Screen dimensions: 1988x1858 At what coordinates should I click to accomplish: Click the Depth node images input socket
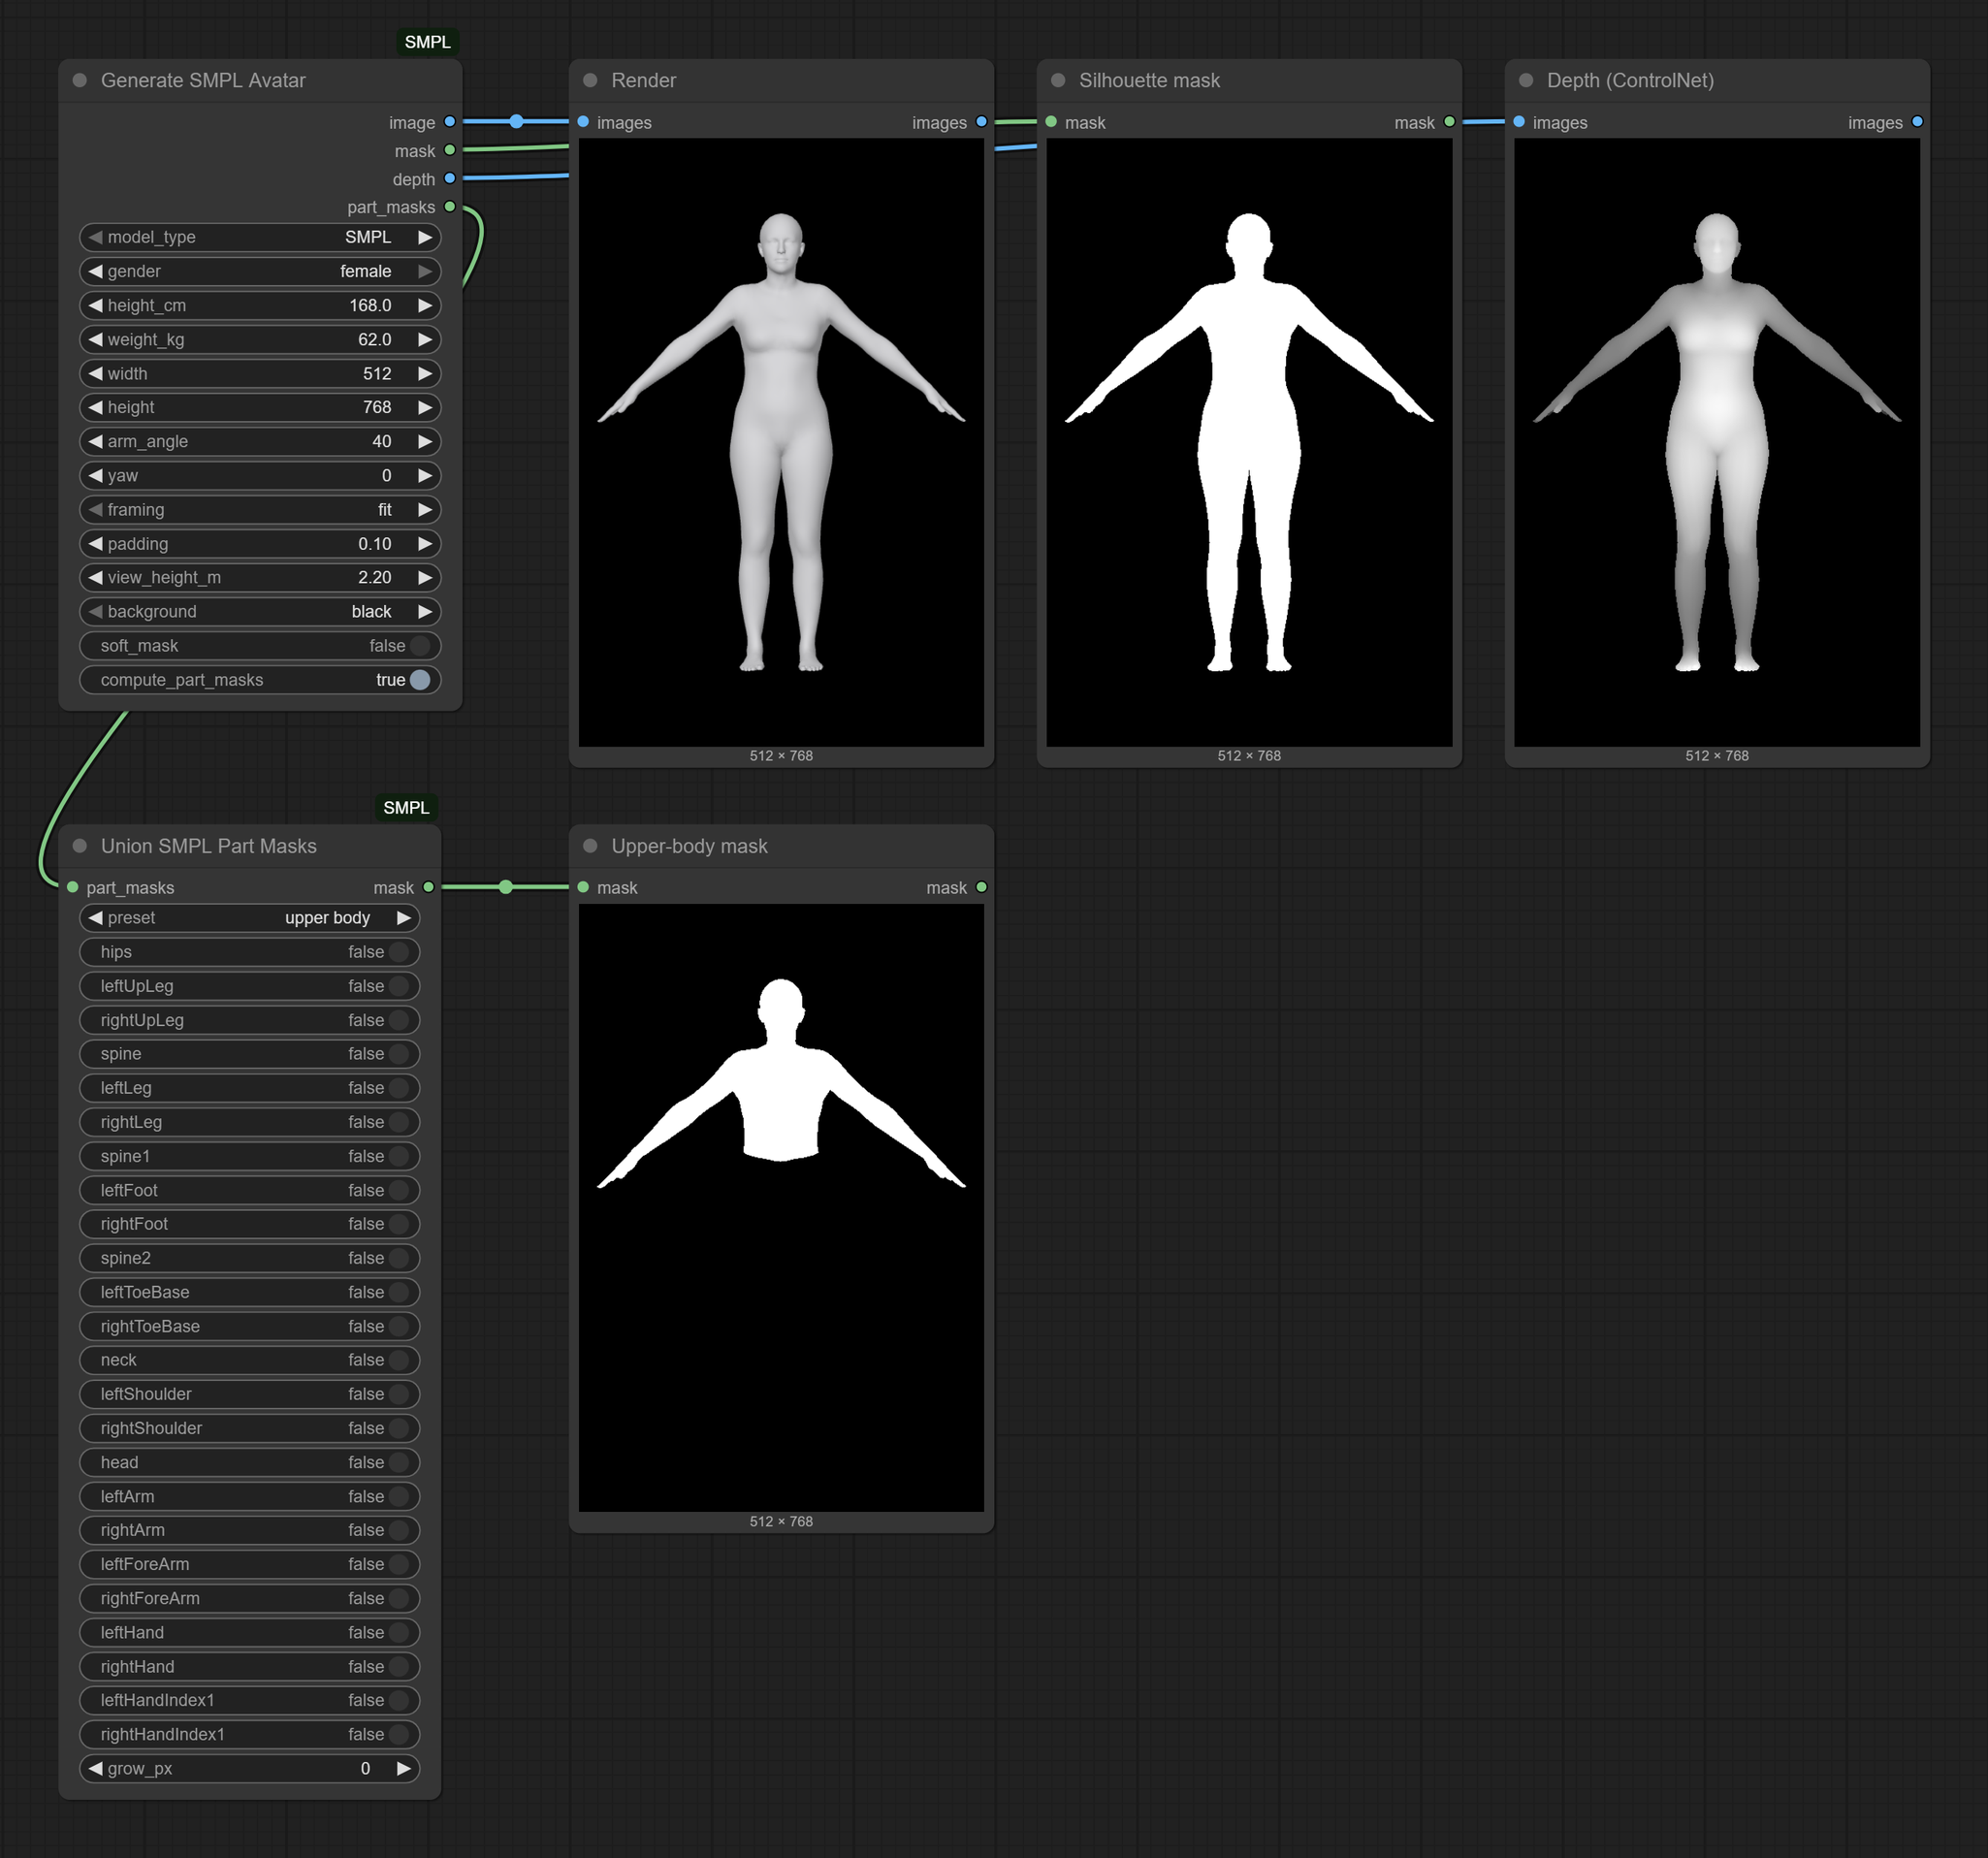[x=1519, y=122]
